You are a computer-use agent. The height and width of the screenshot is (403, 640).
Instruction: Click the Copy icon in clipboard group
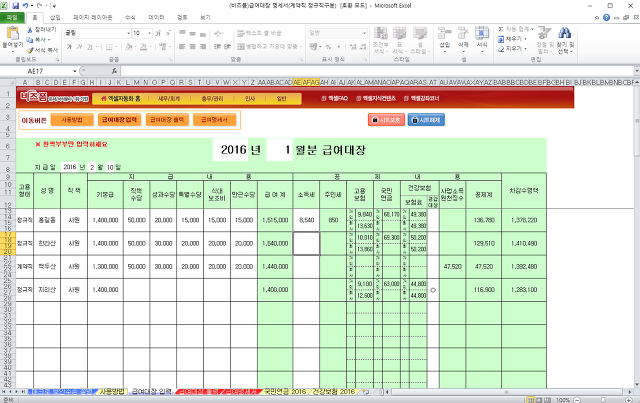(x=29, y=40)
